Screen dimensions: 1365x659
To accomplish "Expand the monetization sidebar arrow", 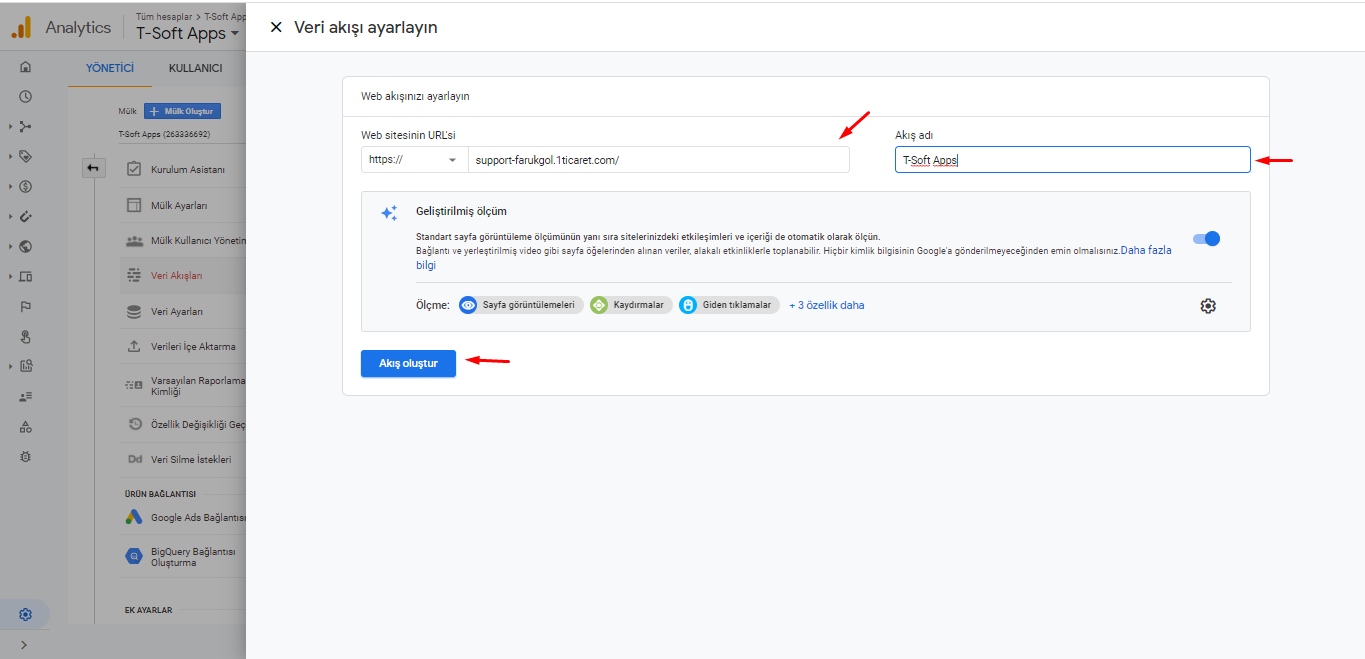I will (10, 186).
